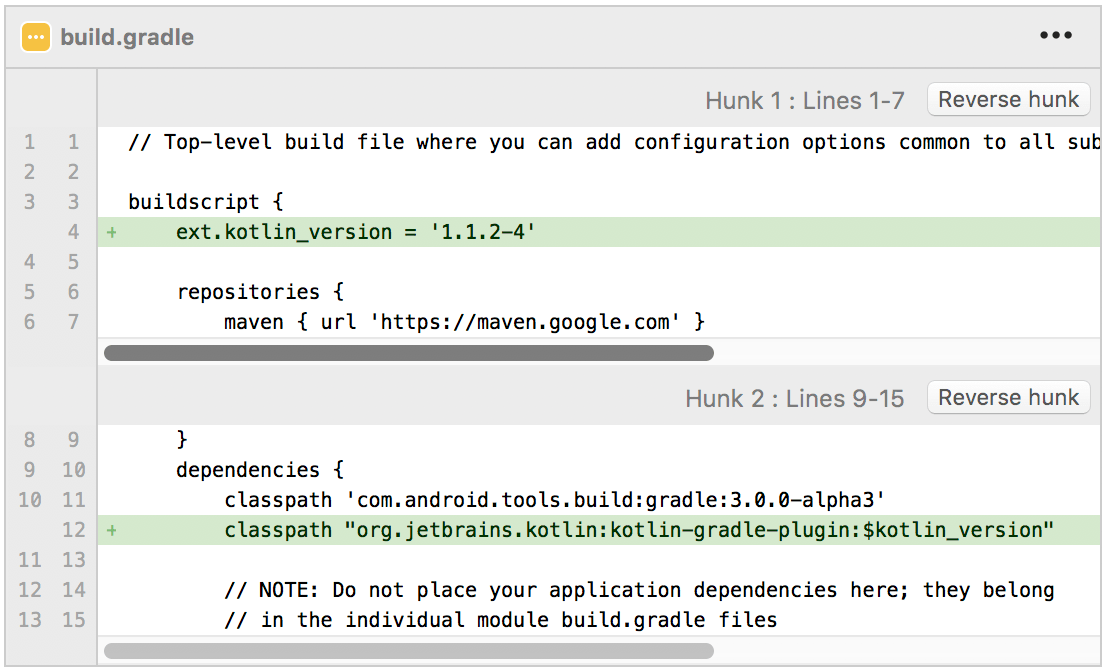Click the 'Hunk 1 : Lines 1-7' label

(x=804, y=101)
